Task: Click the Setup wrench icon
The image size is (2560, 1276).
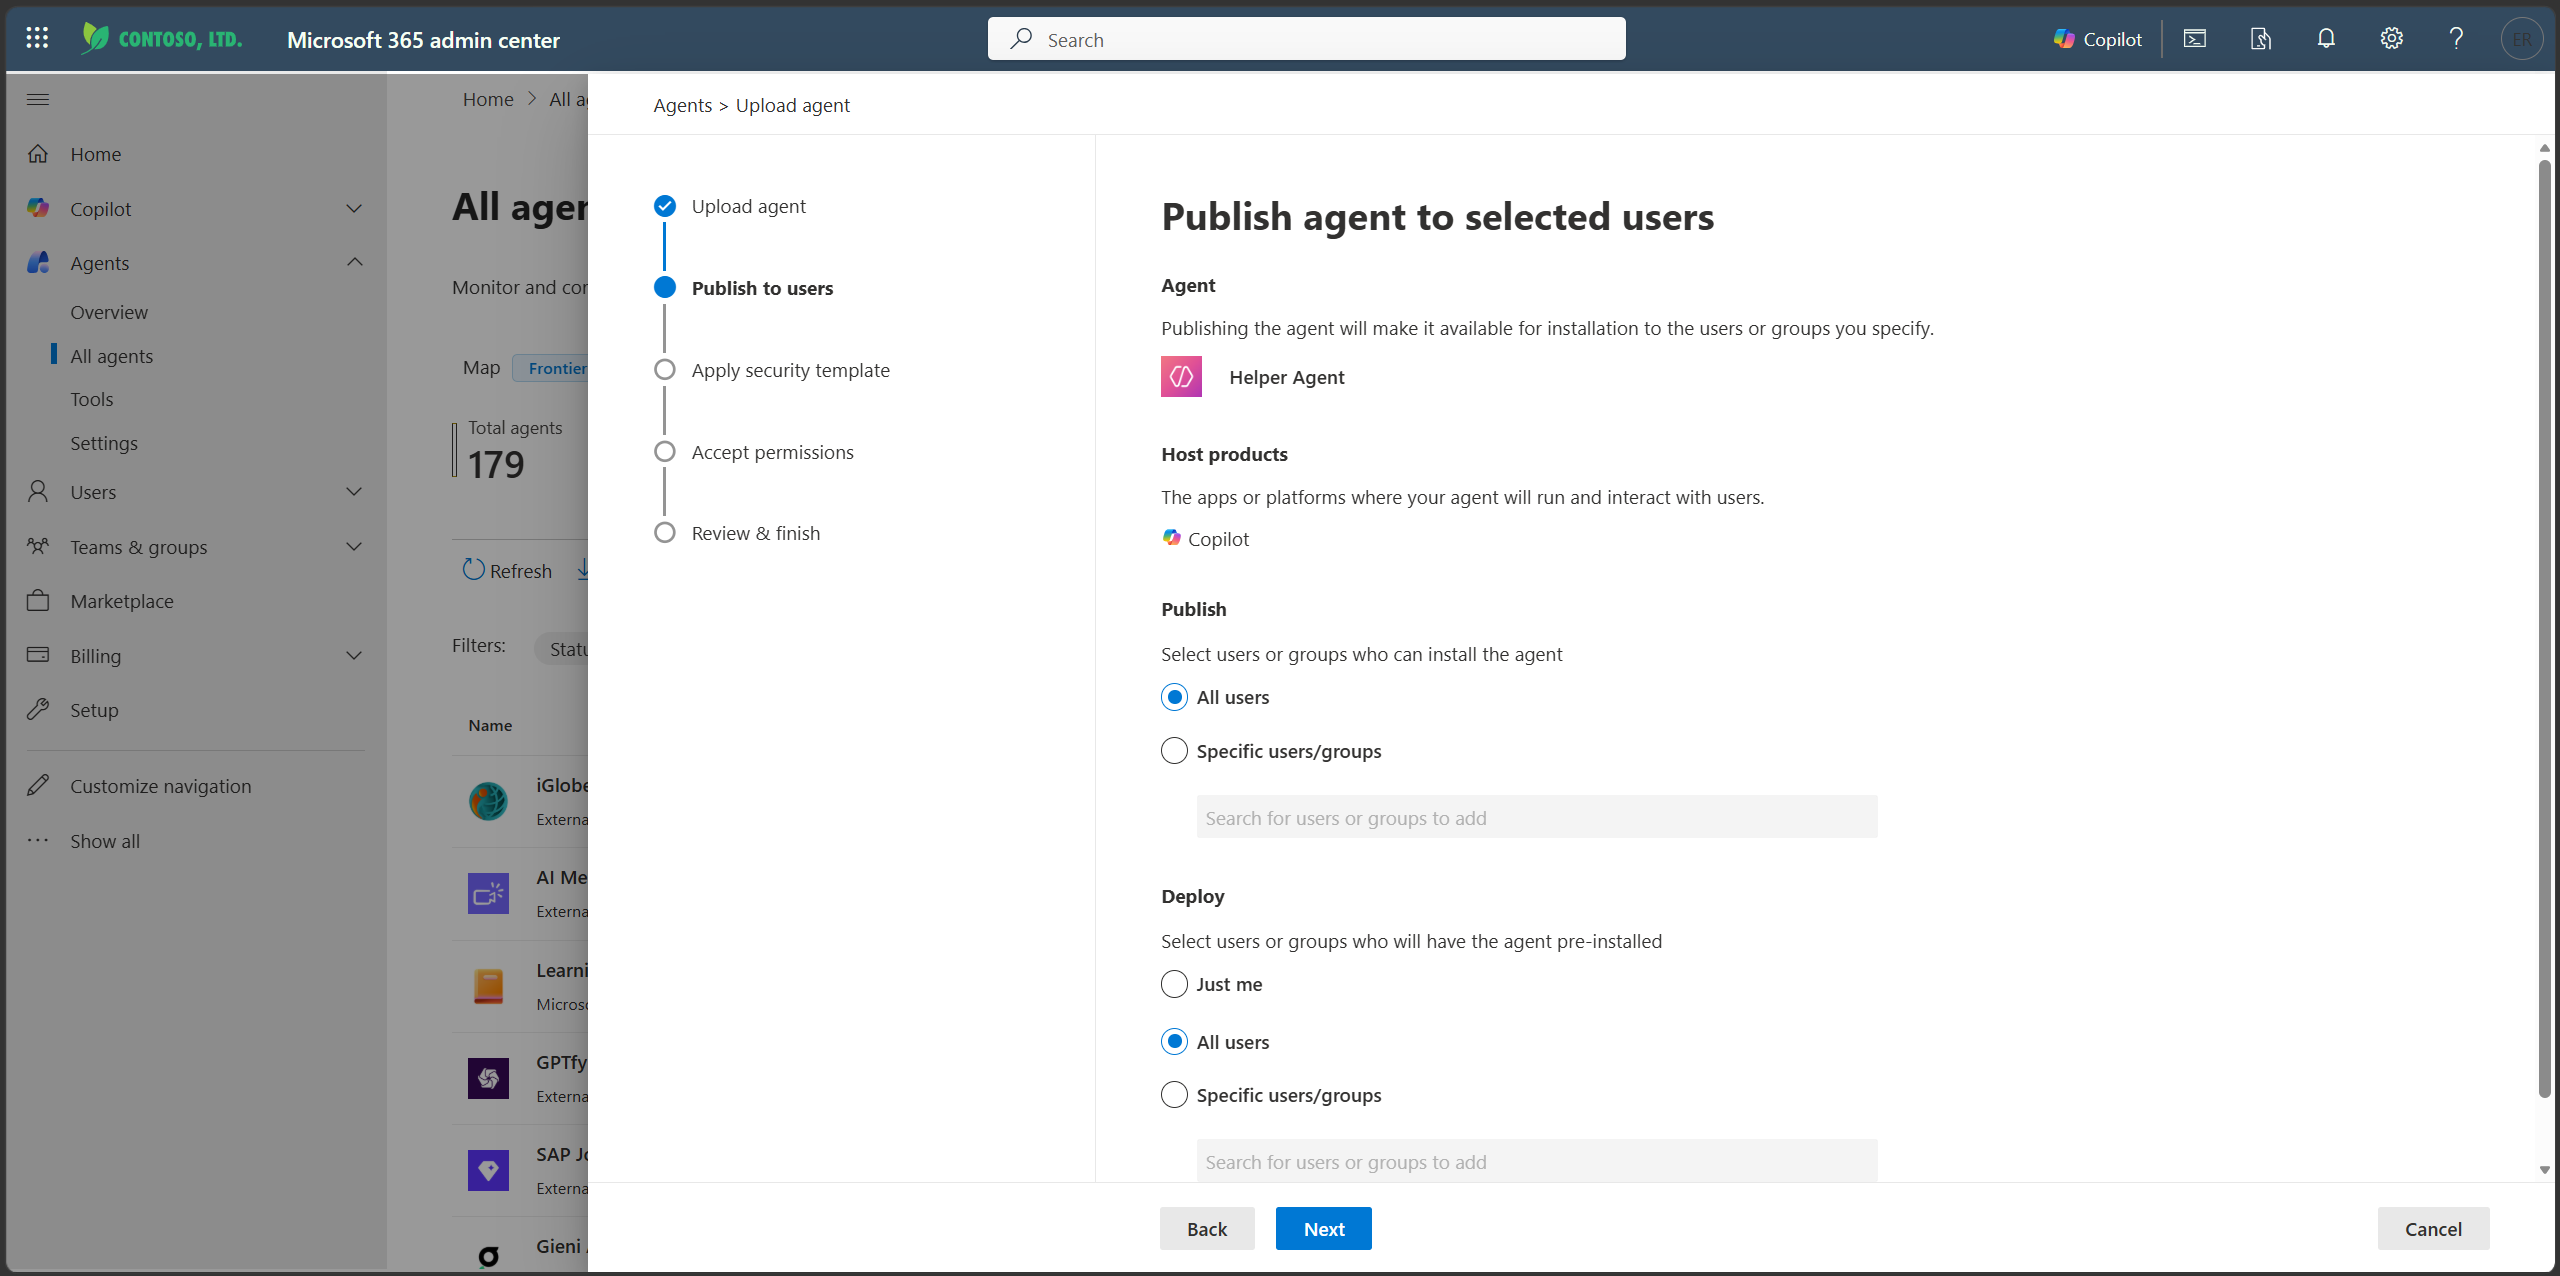Action: click(x=38, y=709)
